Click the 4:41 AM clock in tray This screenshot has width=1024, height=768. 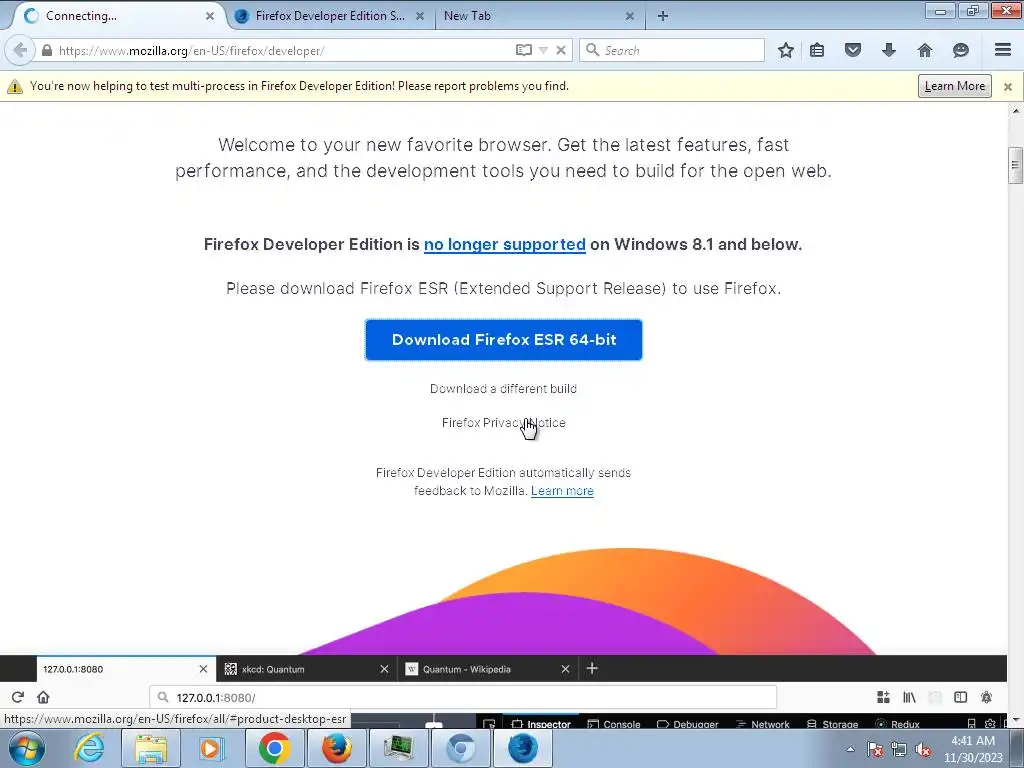pyautogui.click(x=973, y=741)
